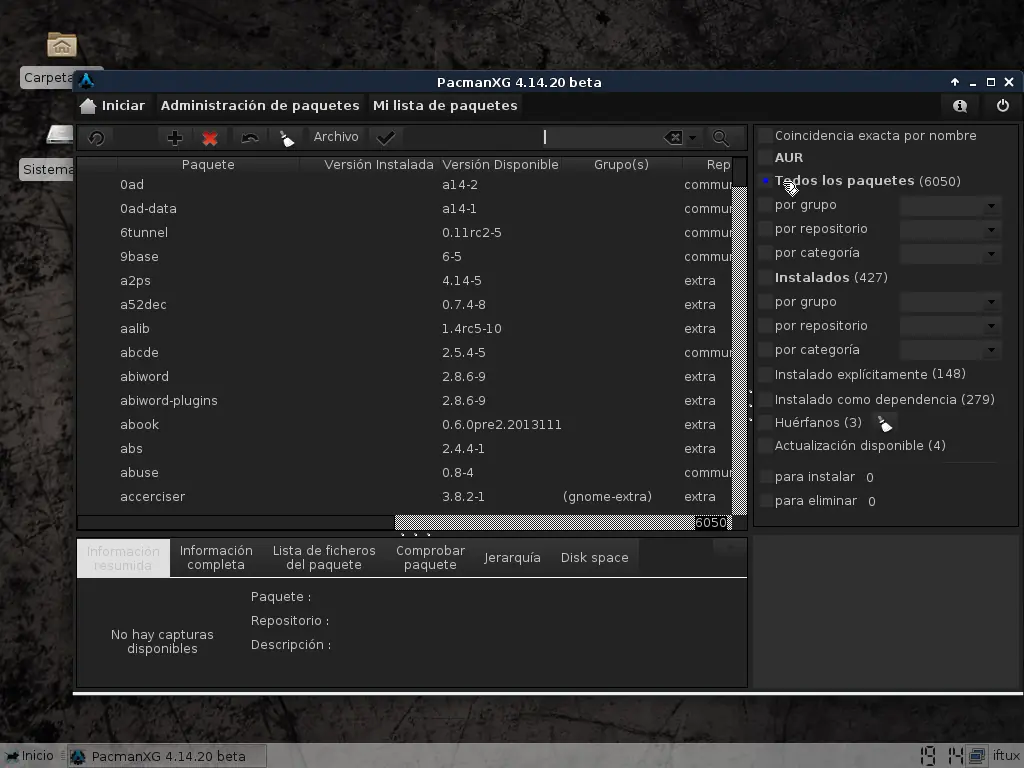Select the abook package row
The image size is (1024, 768).
404,424
